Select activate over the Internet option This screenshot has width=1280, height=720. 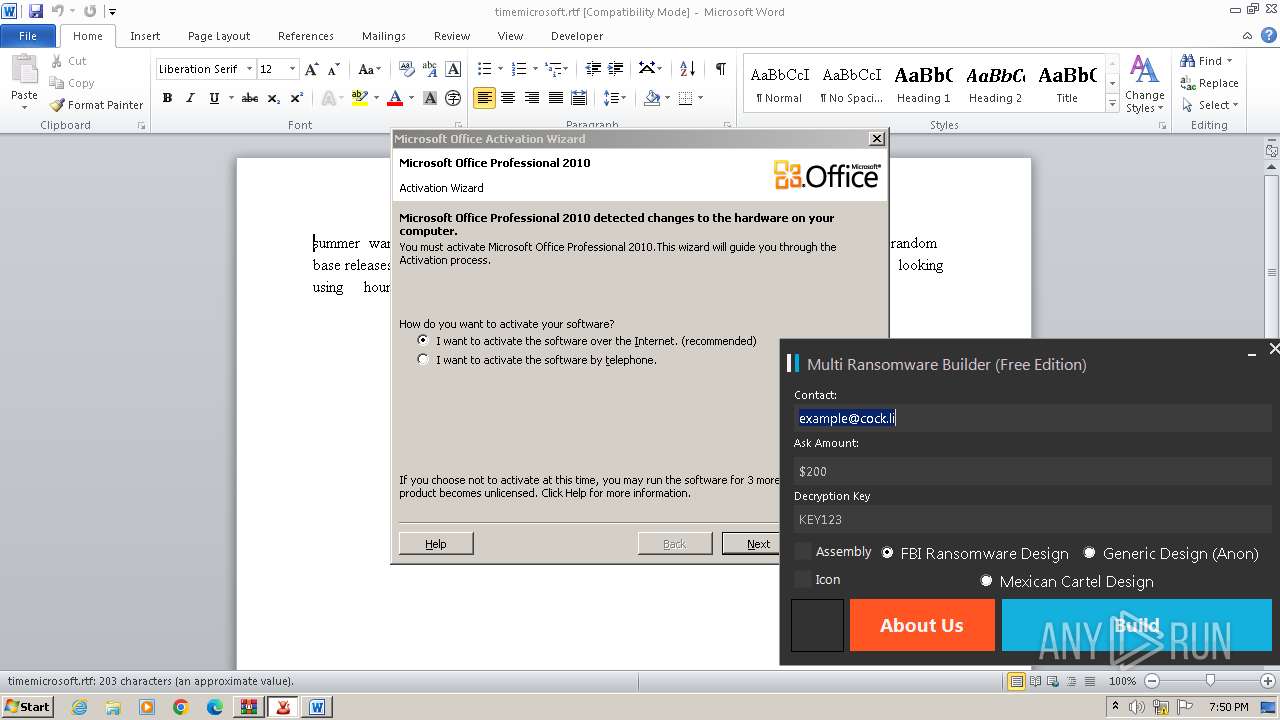pyautogui.click(x=423, y=340)
